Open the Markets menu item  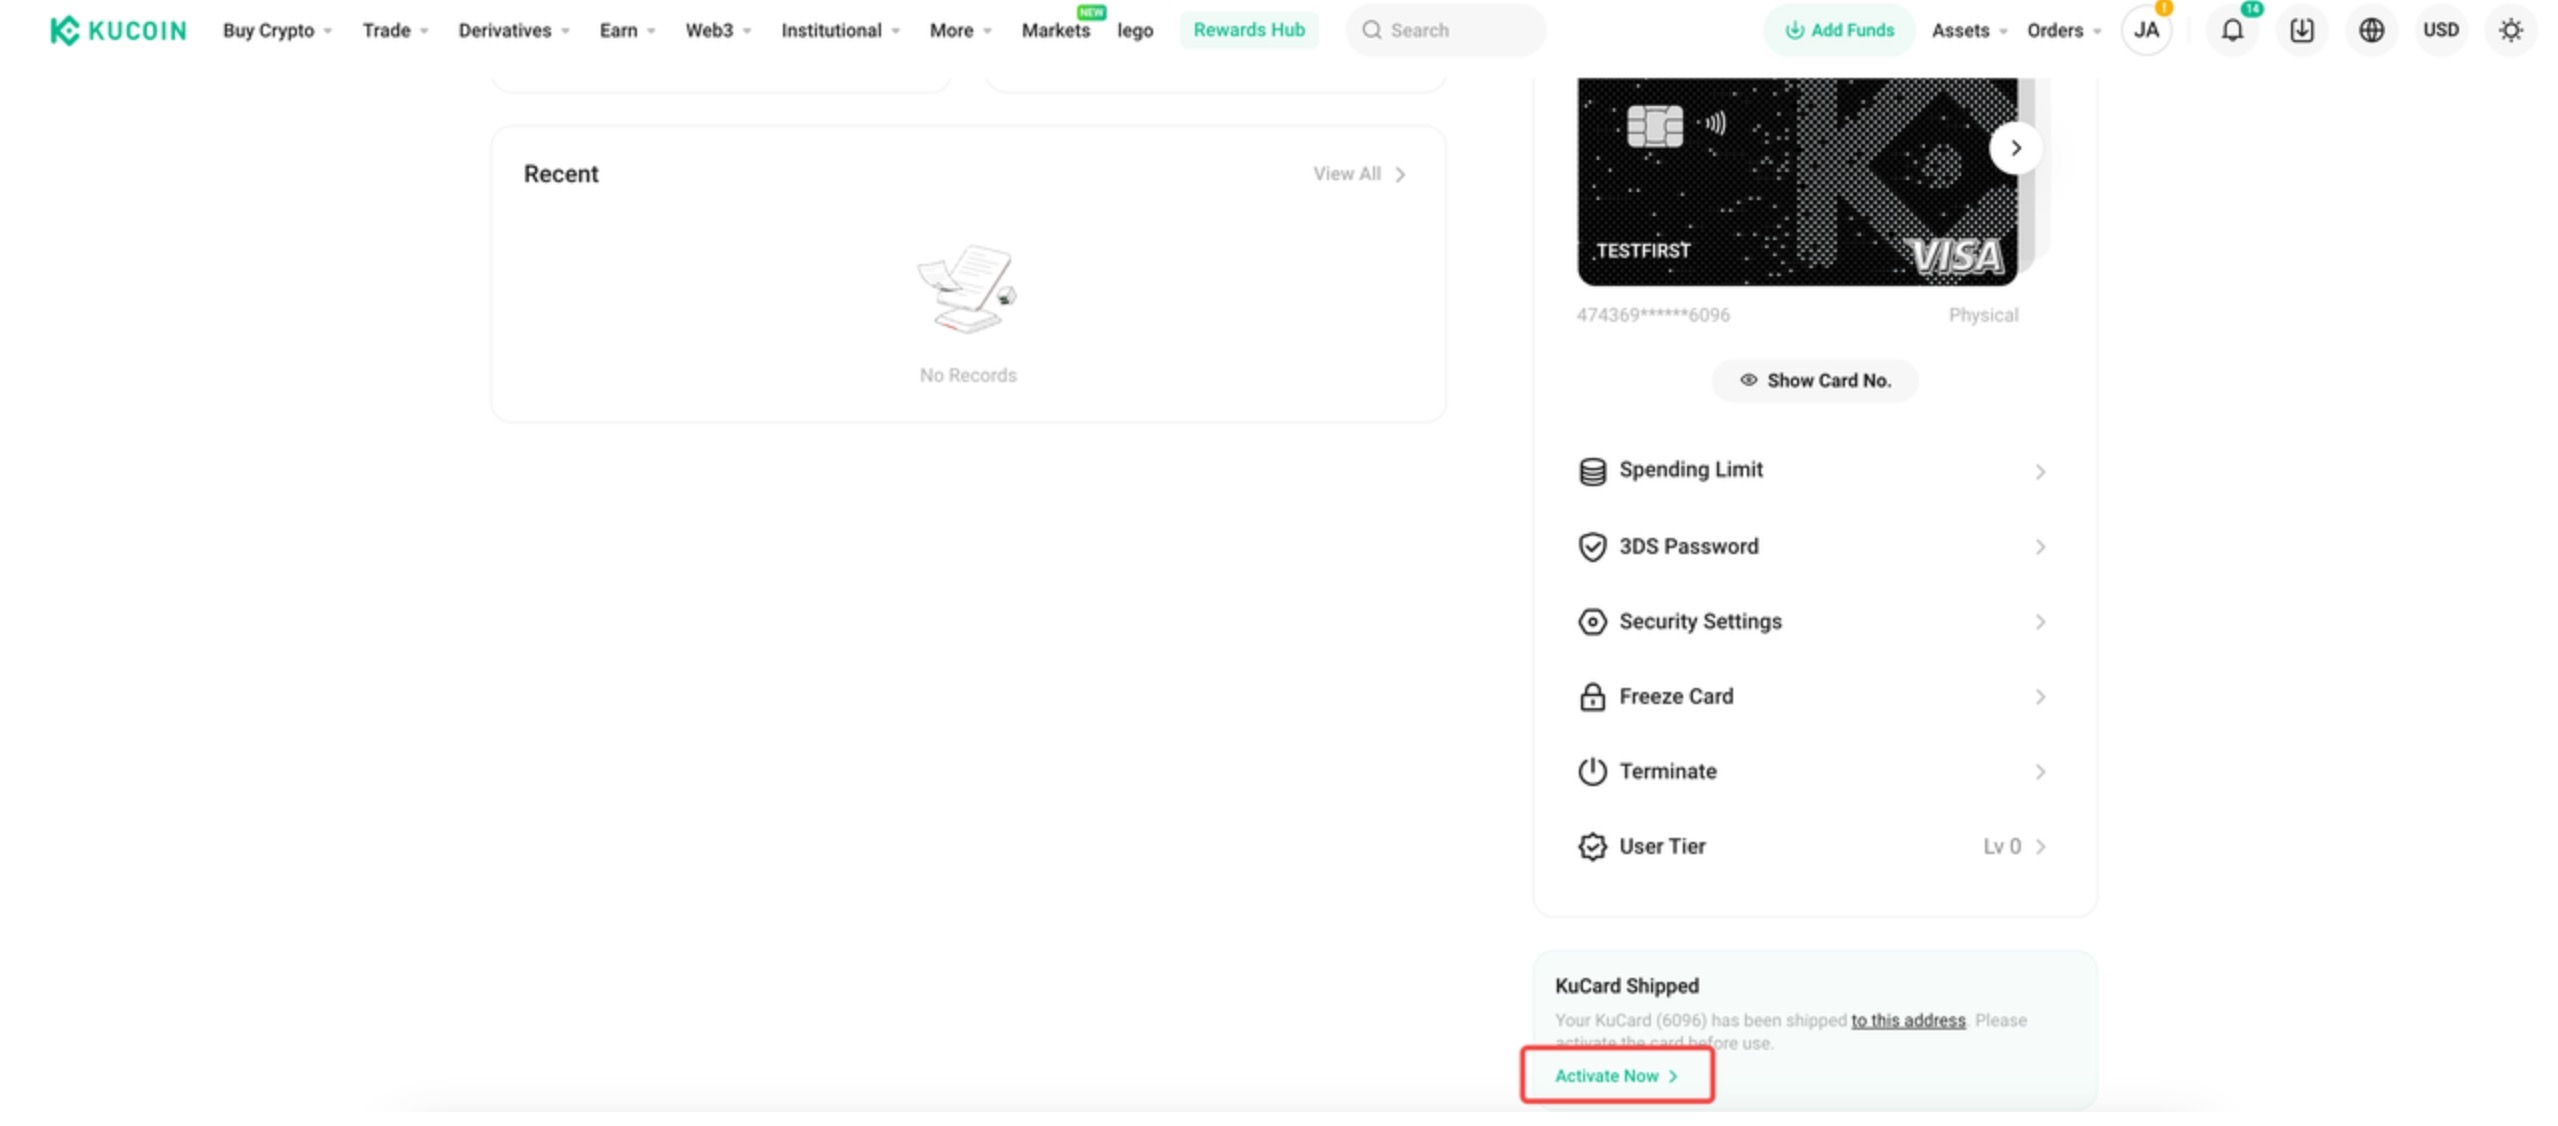click(x=1055, y=30)
